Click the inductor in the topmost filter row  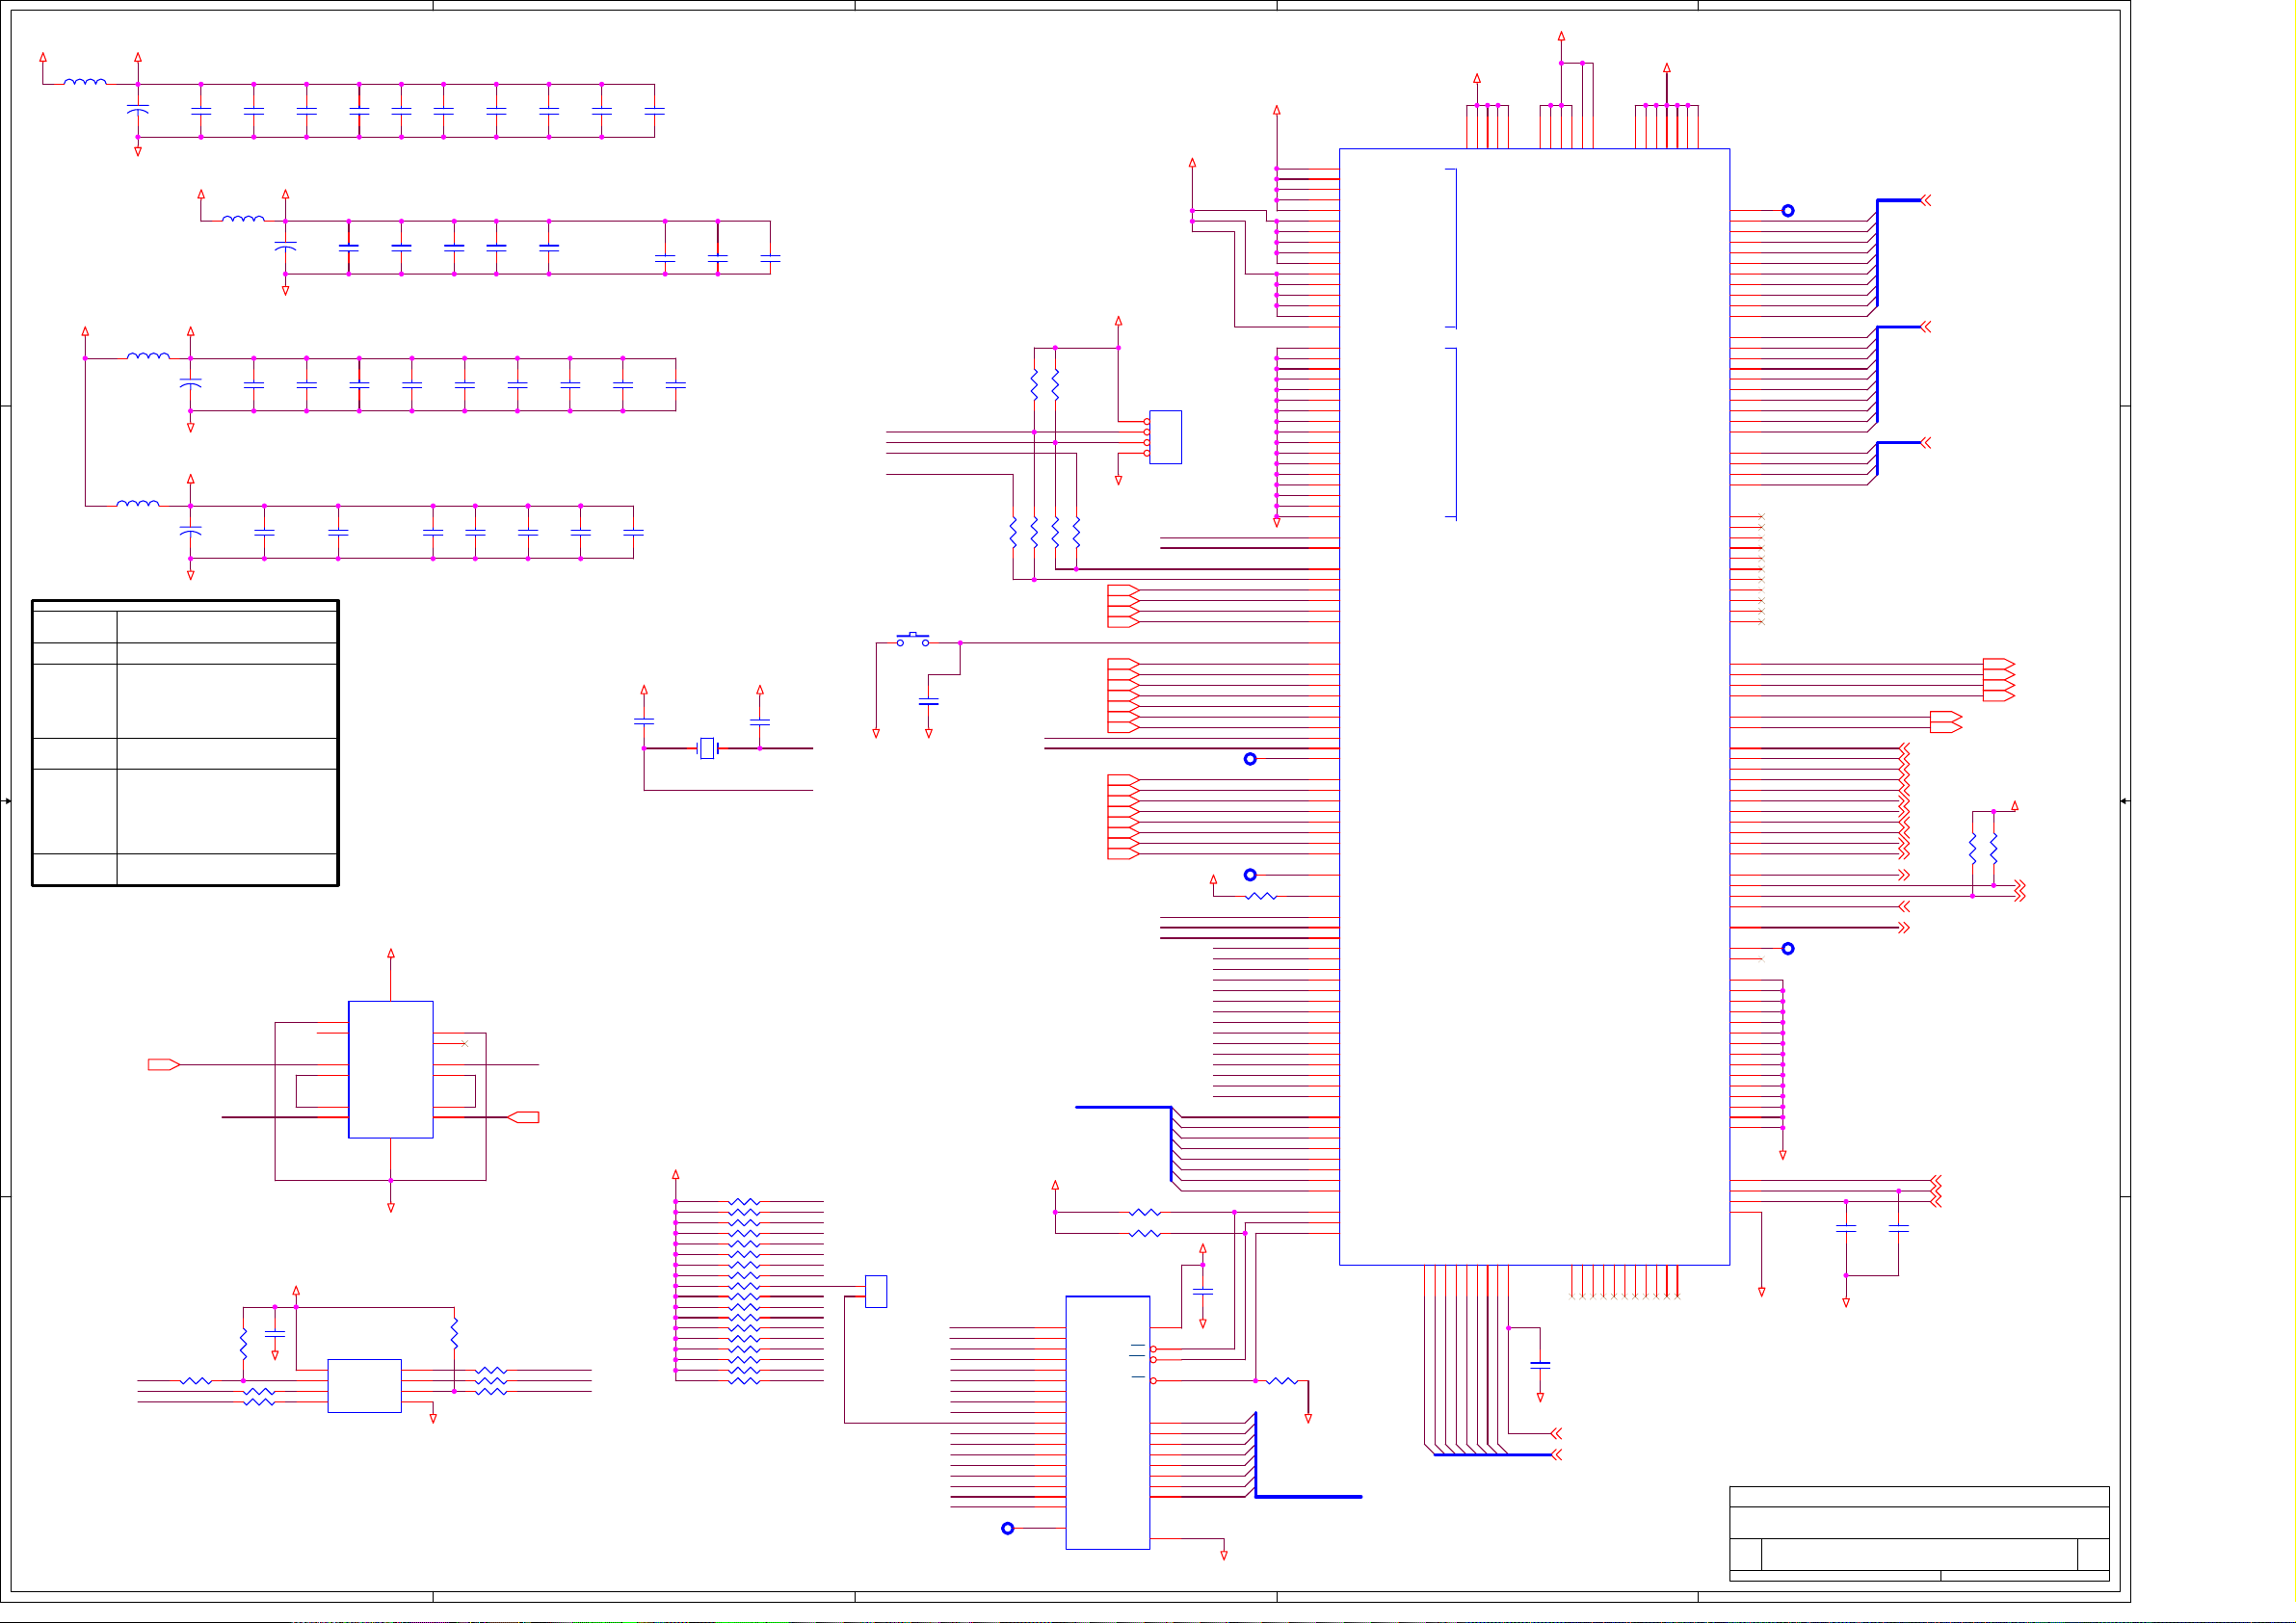[85, 82]
